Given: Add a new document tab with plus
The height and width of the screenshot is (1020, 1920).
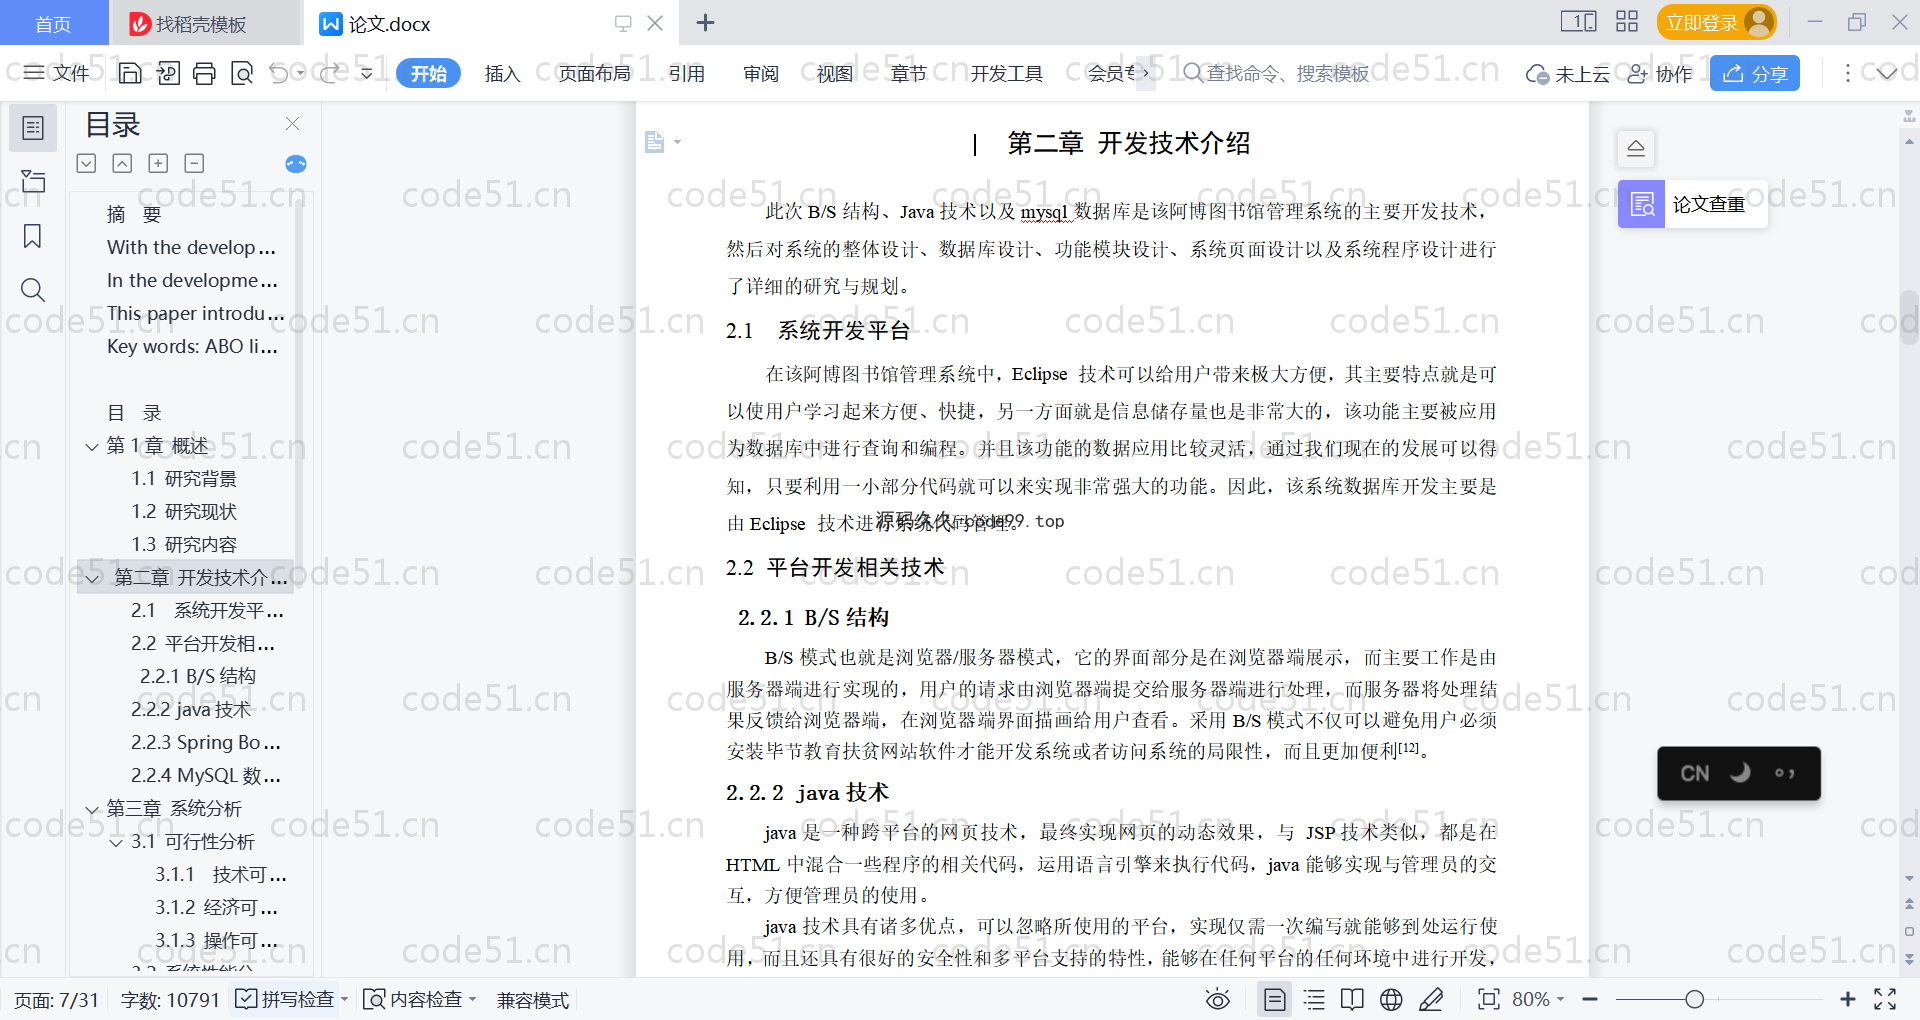Looking at the screenshot, I should click(x=705, y=23).
